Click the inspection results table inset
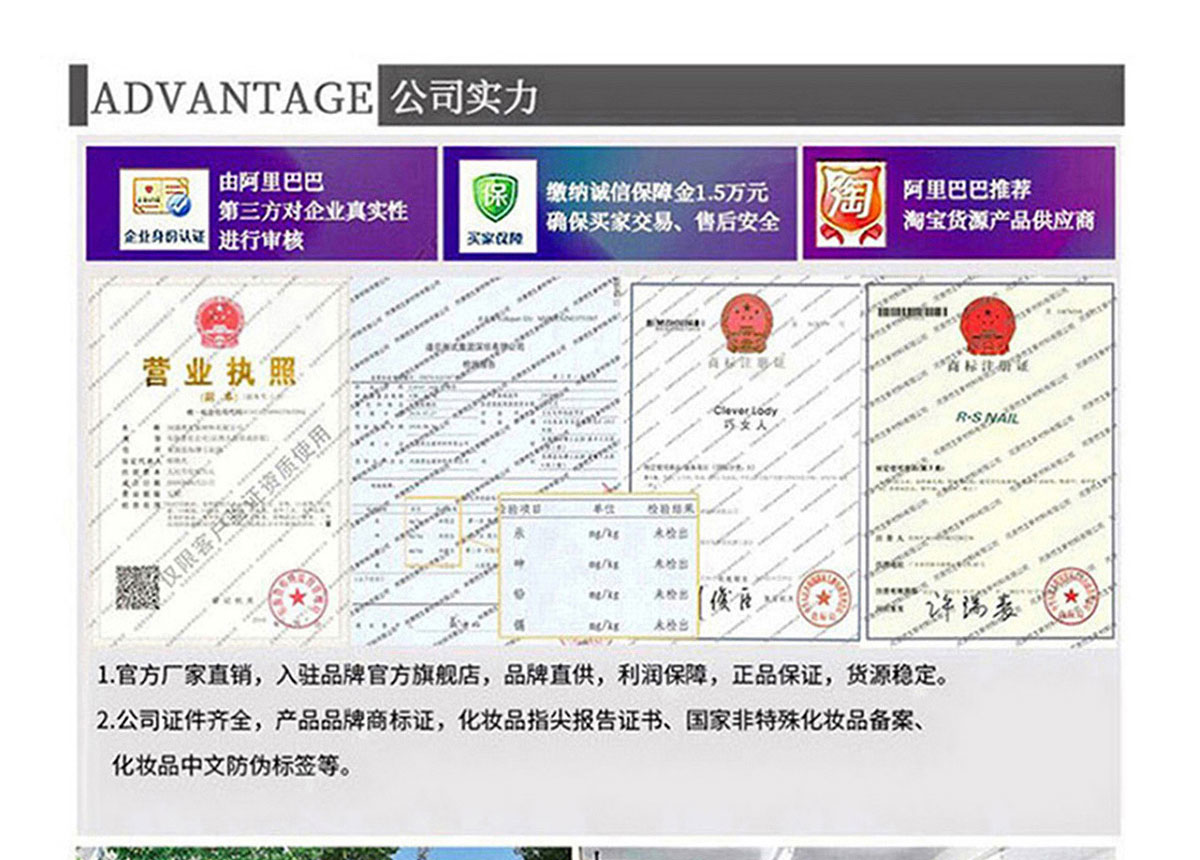 tap(598, 565)
